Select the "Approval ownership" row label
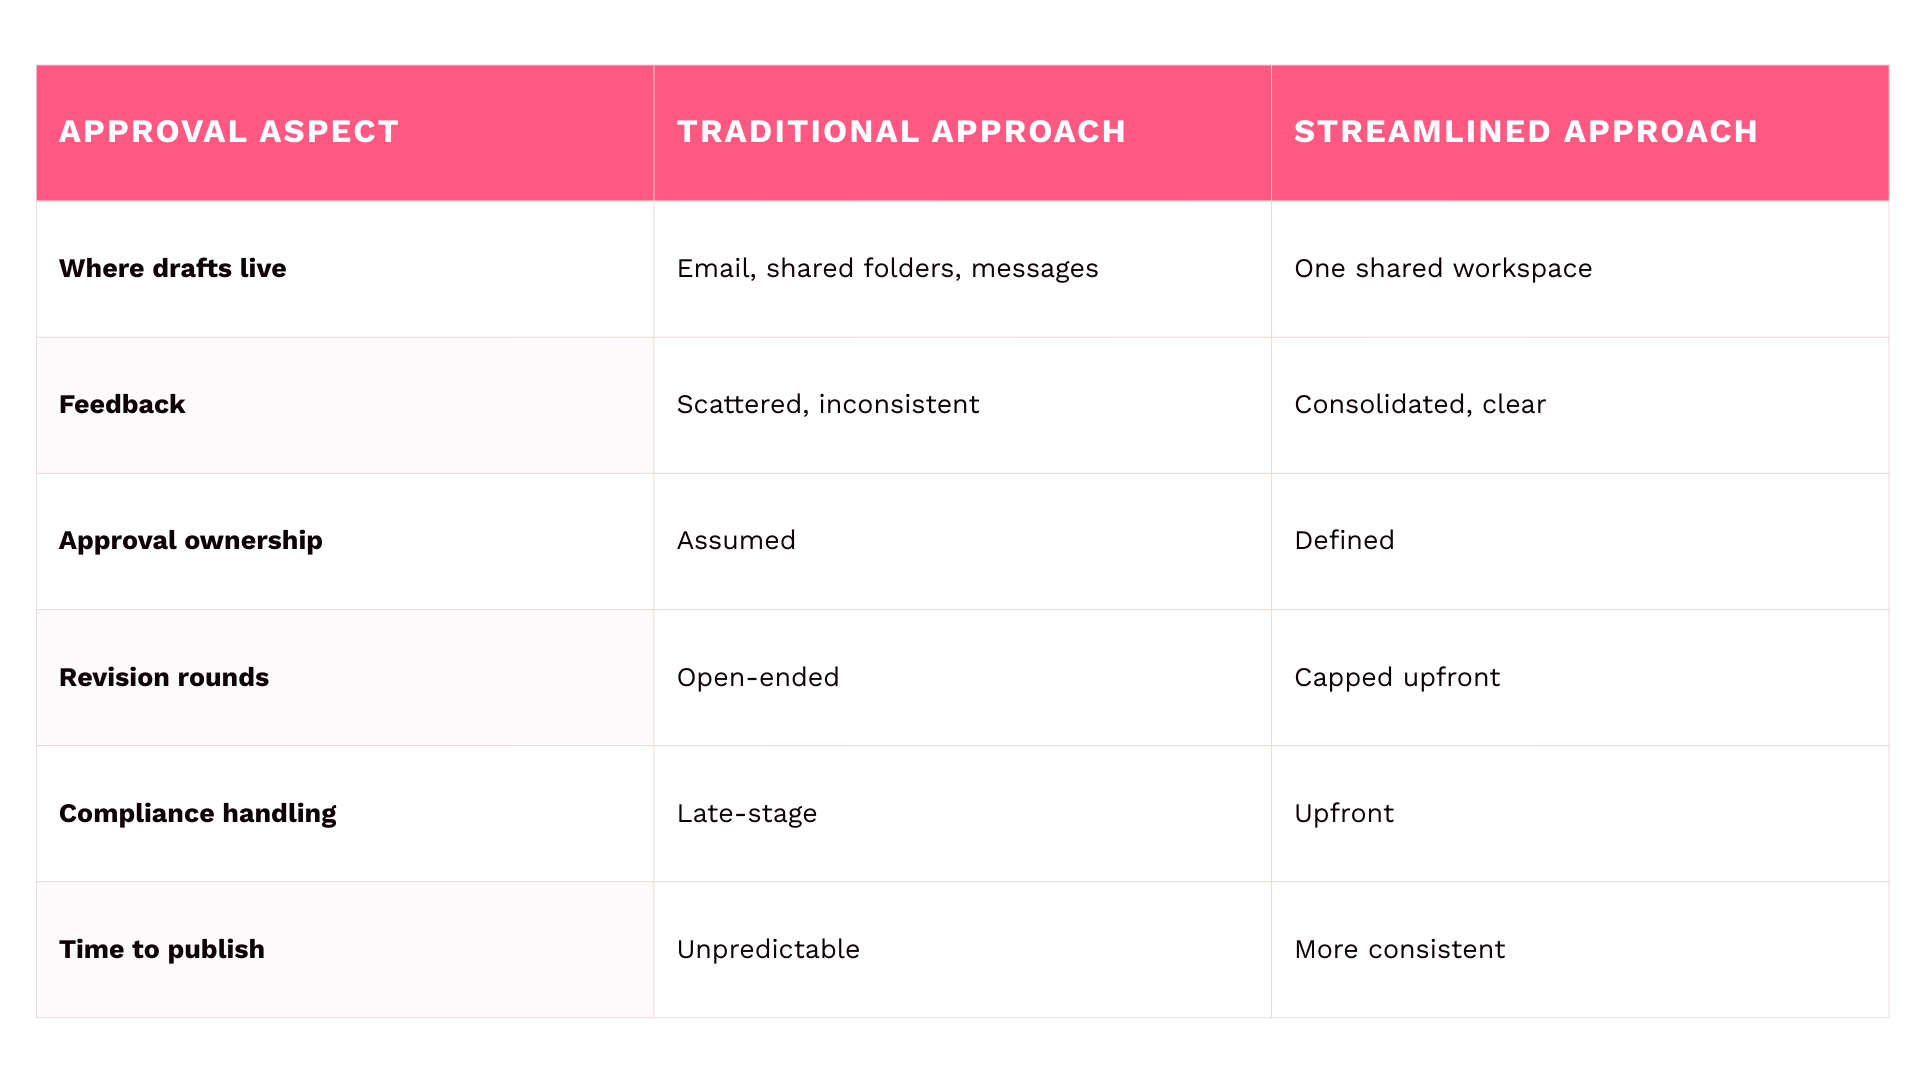The height and width of the screenshot is (1080, 1920). point(191,540)
